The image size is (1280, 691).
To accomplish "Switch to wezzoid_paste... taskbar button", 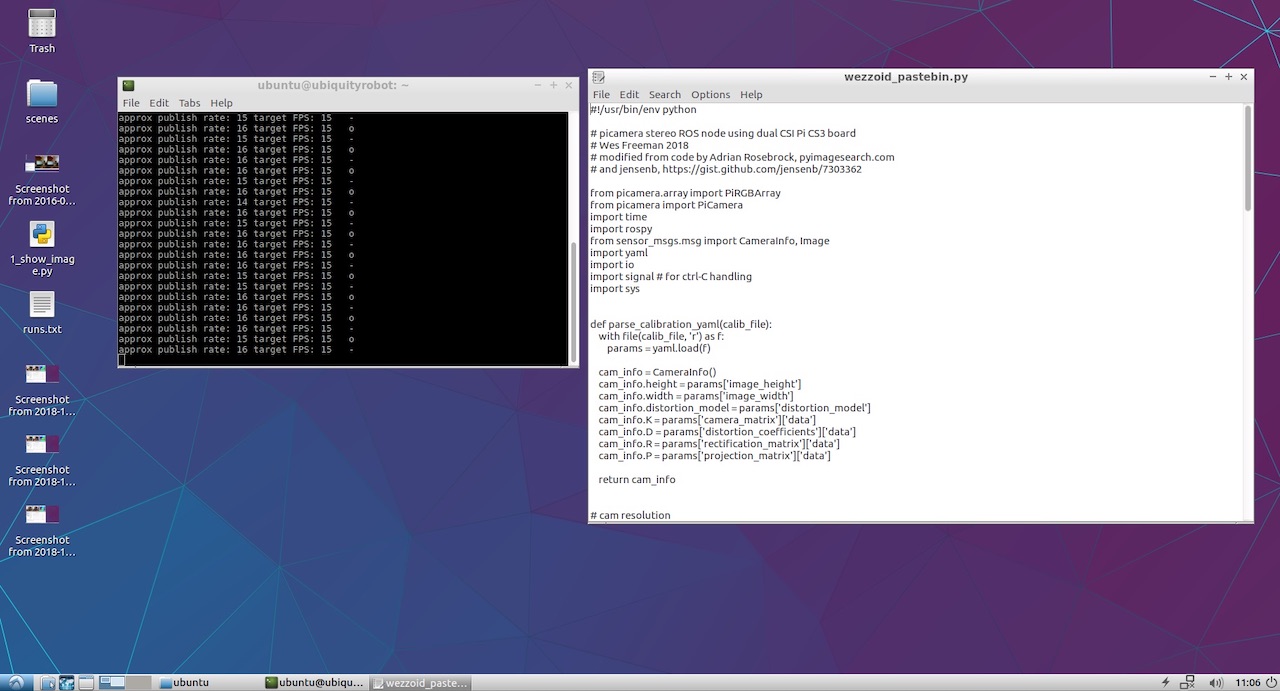I will (420, 683).
